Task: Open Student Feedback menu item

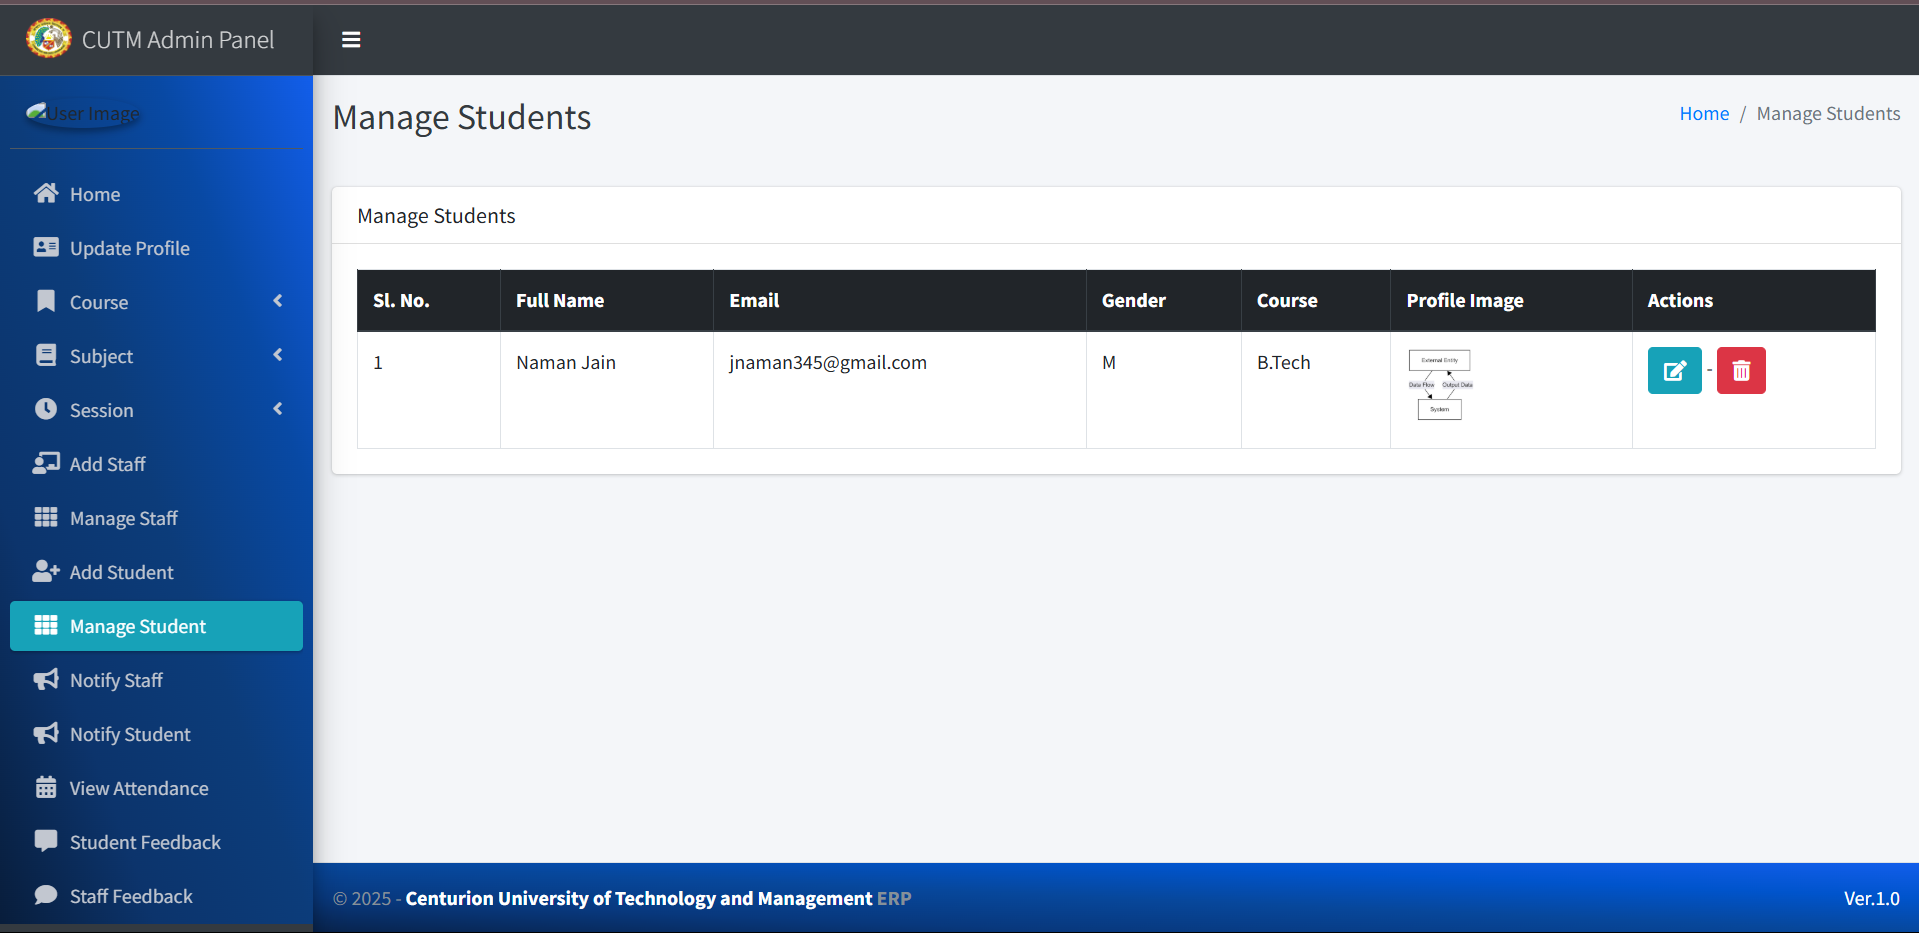Action: click(156, 842)
